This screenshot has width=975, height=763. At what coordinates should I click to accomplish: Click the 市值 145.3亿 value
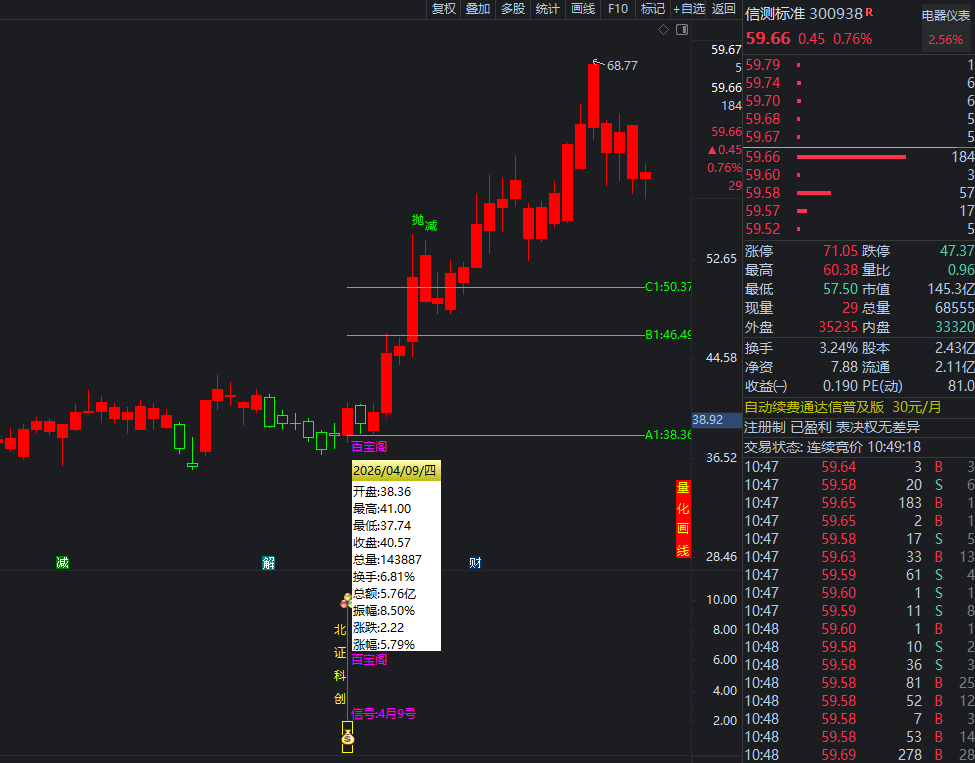[951, 289]
